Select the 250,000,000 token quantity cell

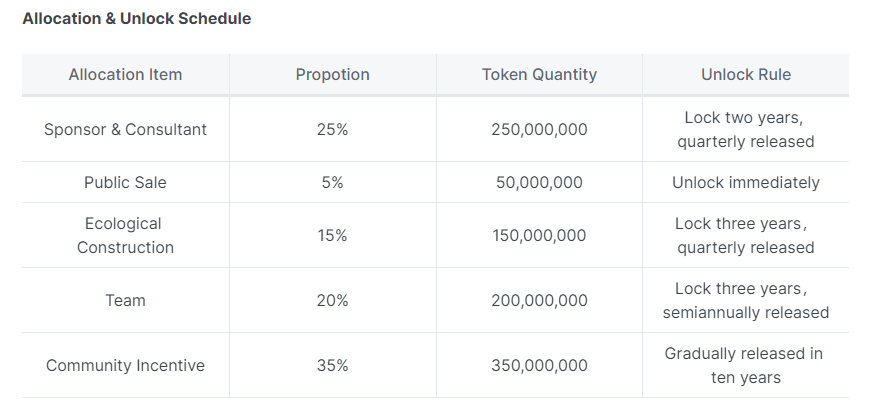[x=539, y=130]
